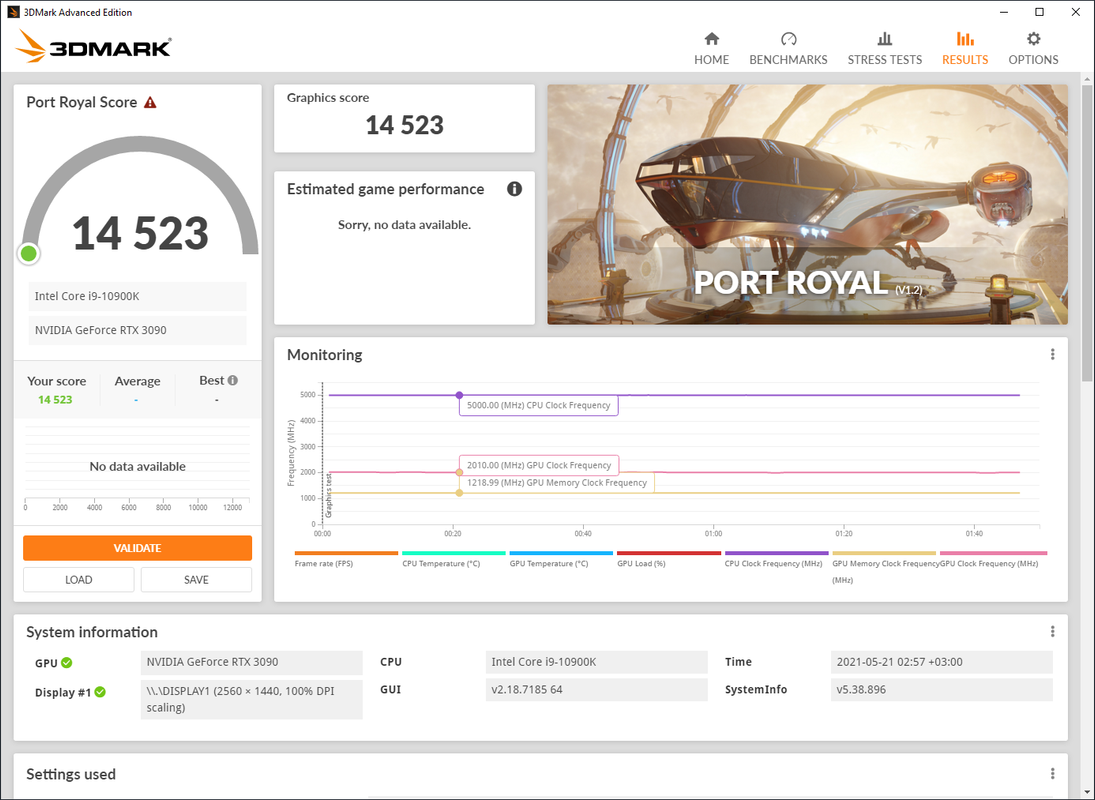Toggle the CPU Clock Frequency legend
This screenshot has width=1095, height=800.
coord(776,558)
